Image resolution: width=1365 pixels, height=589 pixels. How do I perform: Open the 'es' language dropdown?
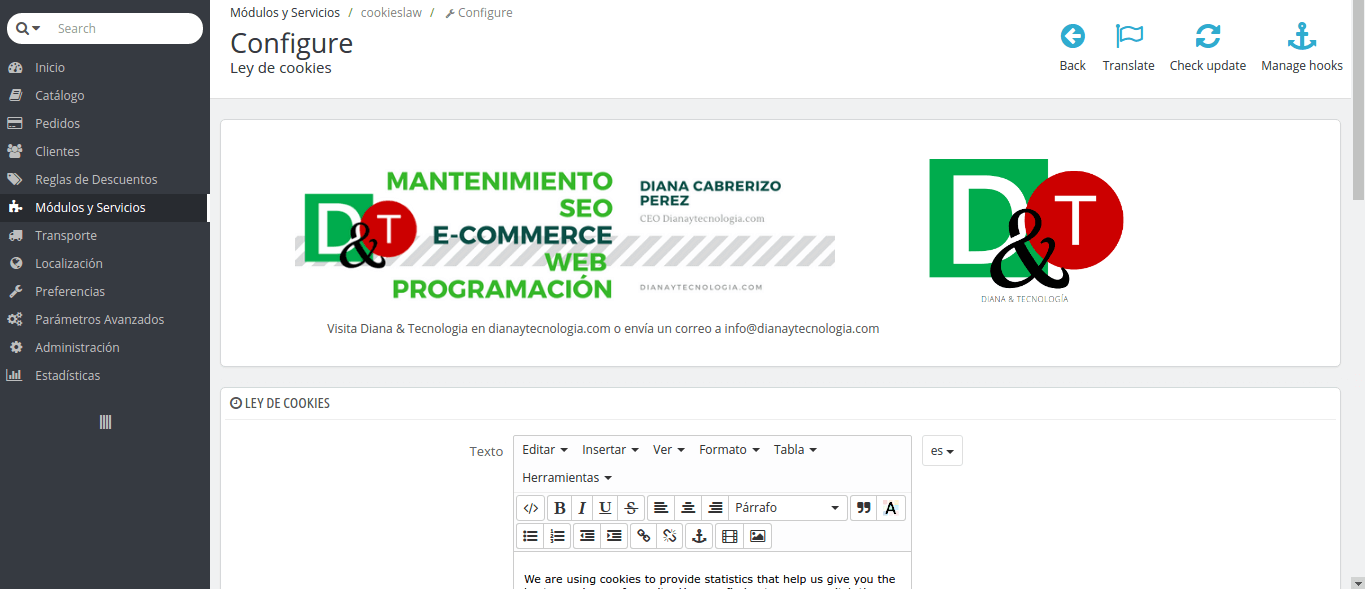point(942,451)
